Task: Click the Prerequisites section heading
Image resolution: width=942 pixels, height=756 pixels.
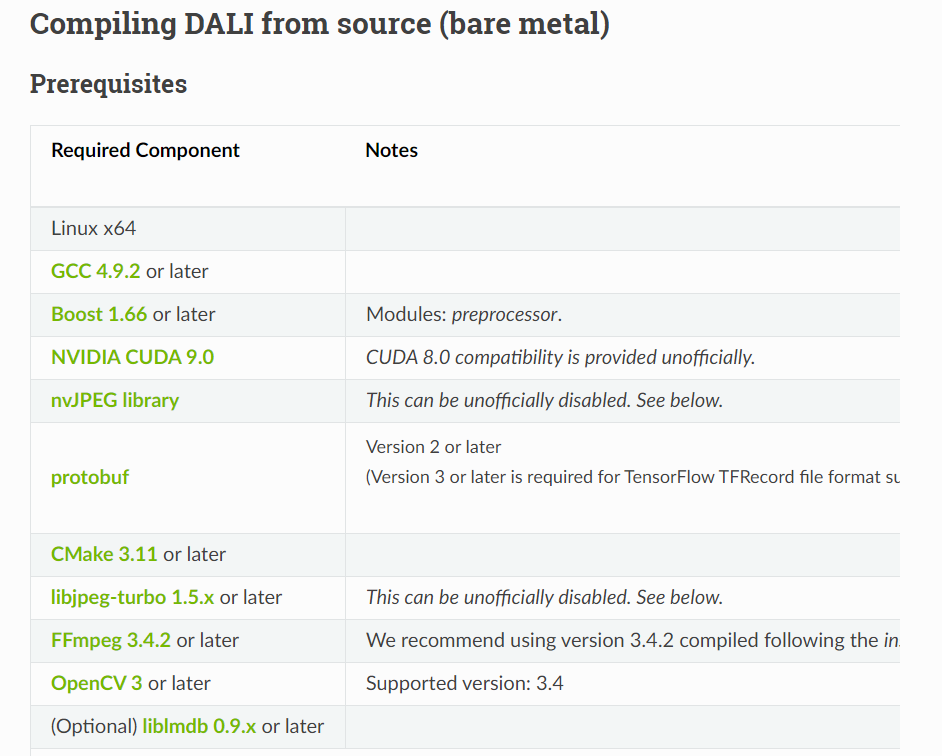Action: (108, 84)
